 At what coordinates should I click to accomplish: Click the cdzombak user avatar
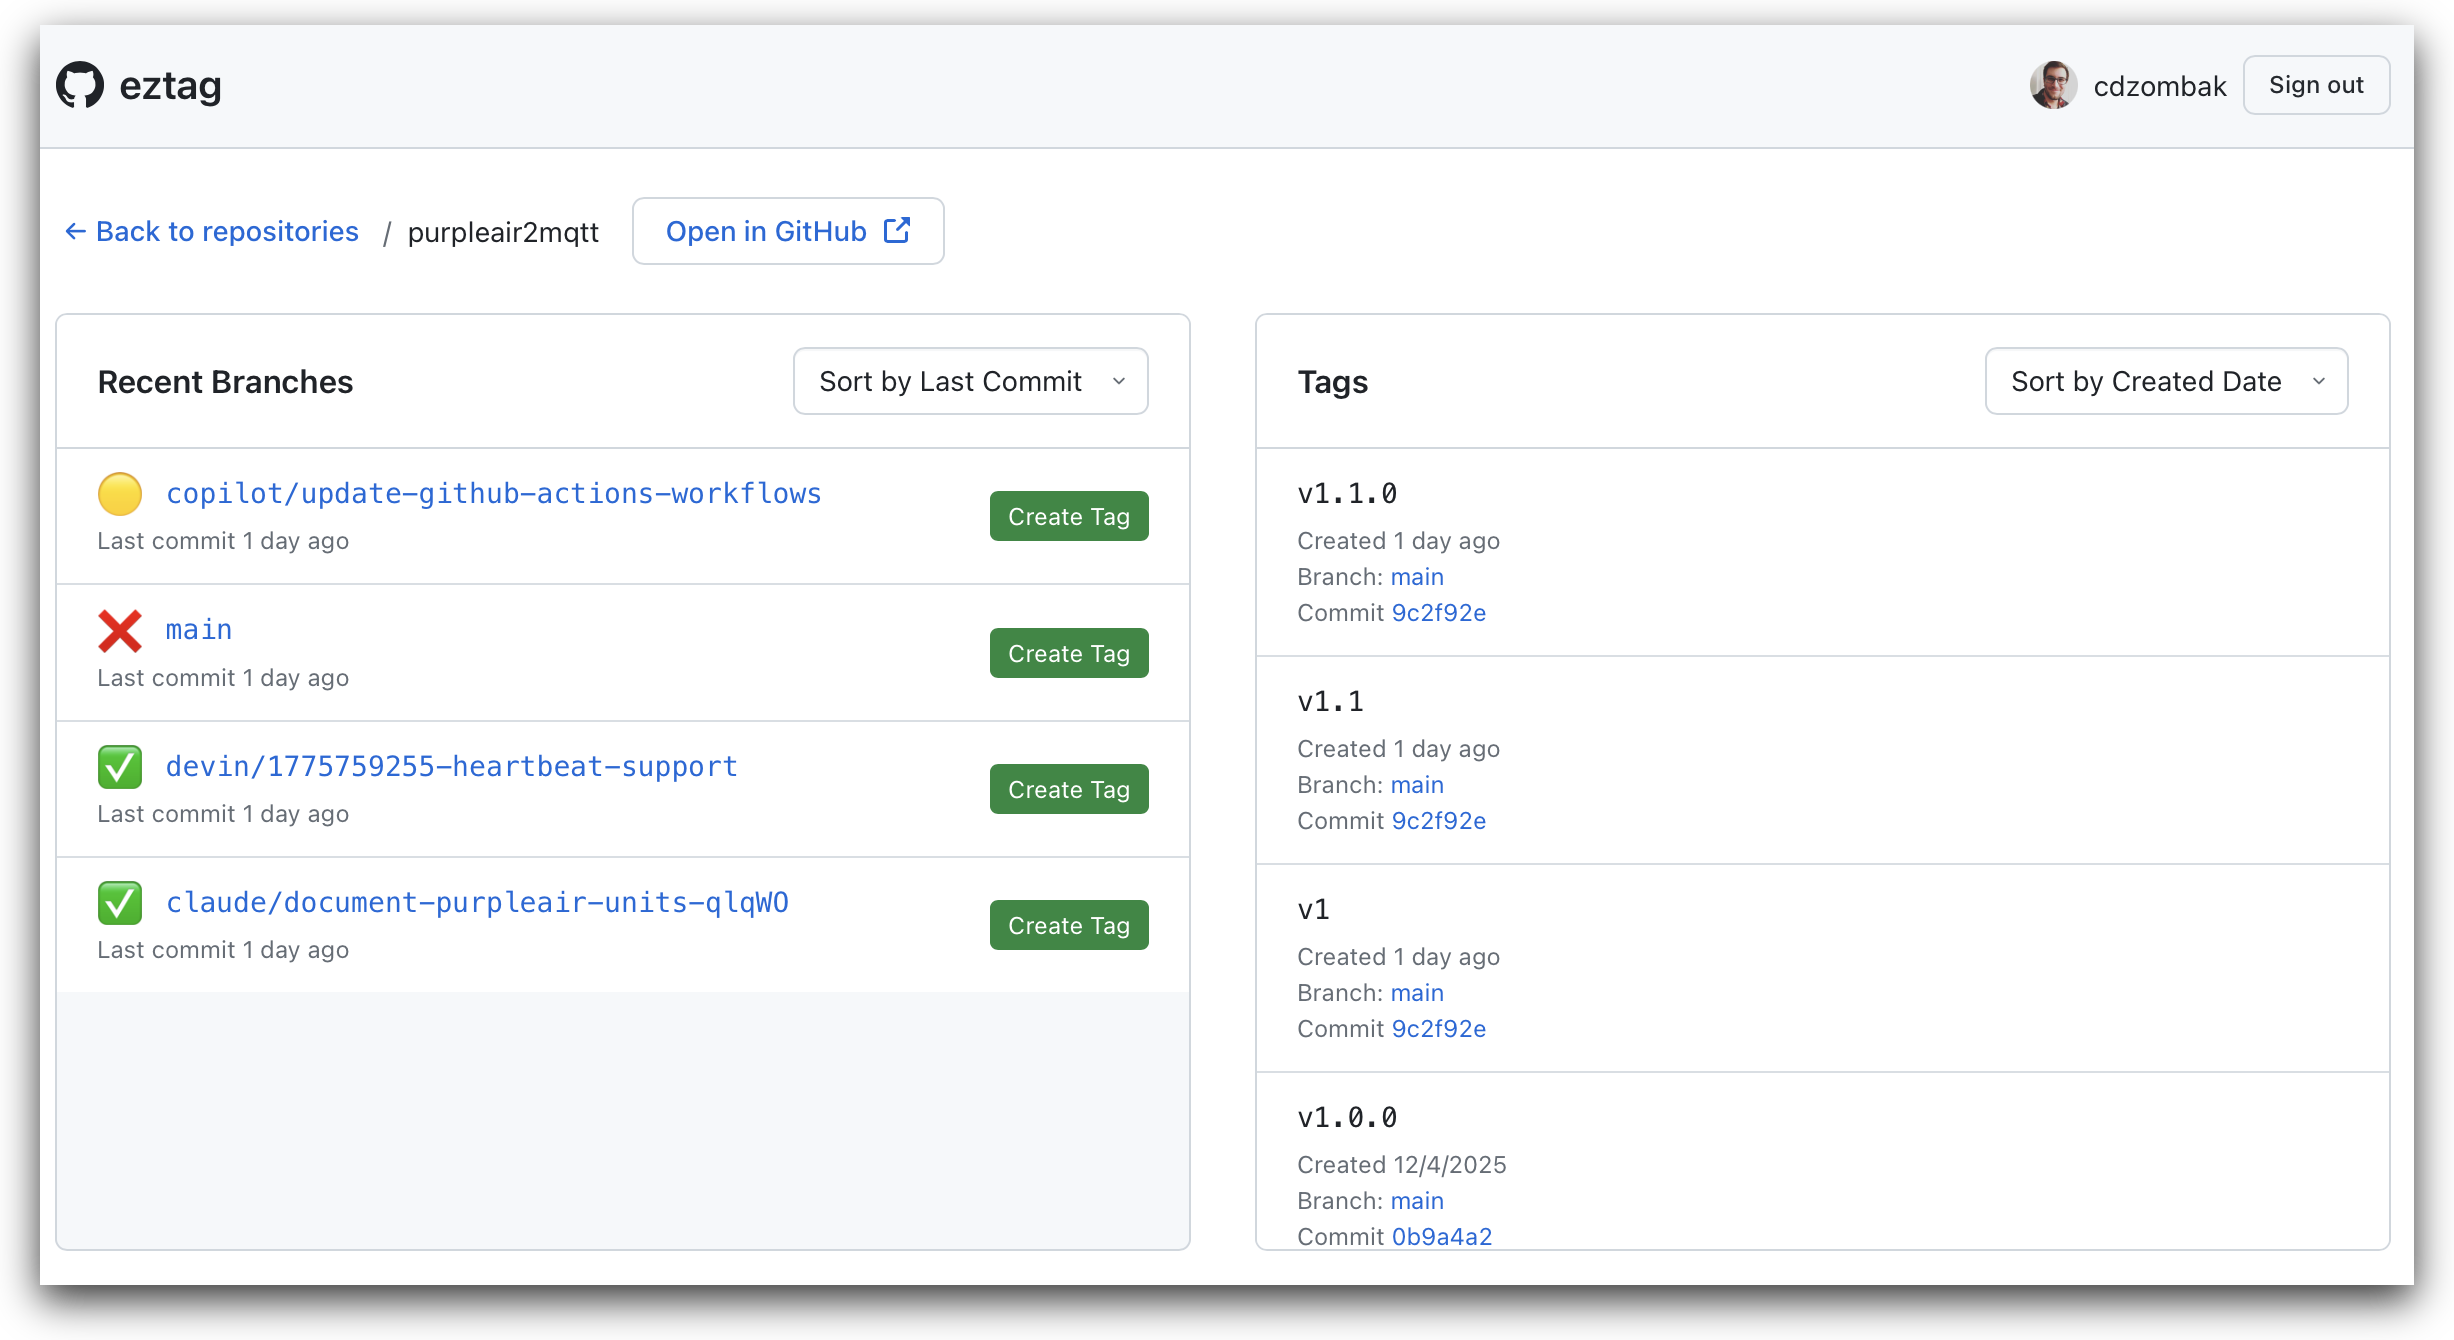(2053, 85)
